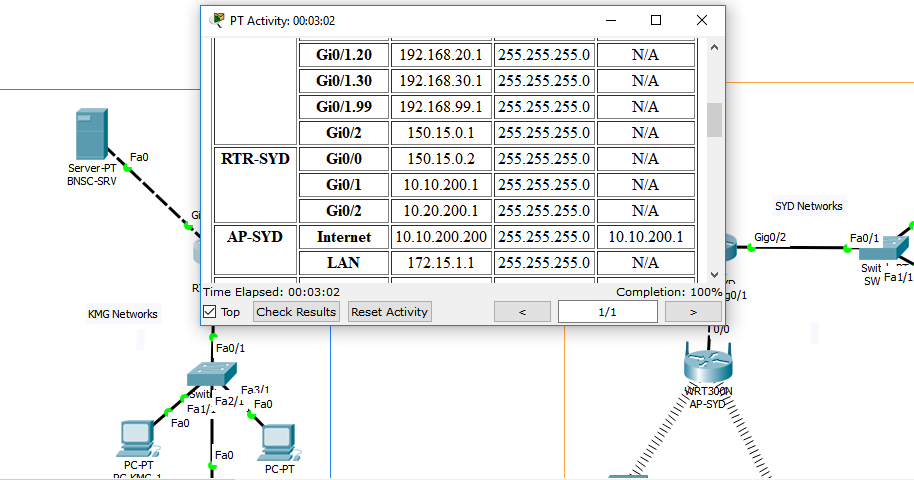Select the right PC-PT in KMG

279,443
